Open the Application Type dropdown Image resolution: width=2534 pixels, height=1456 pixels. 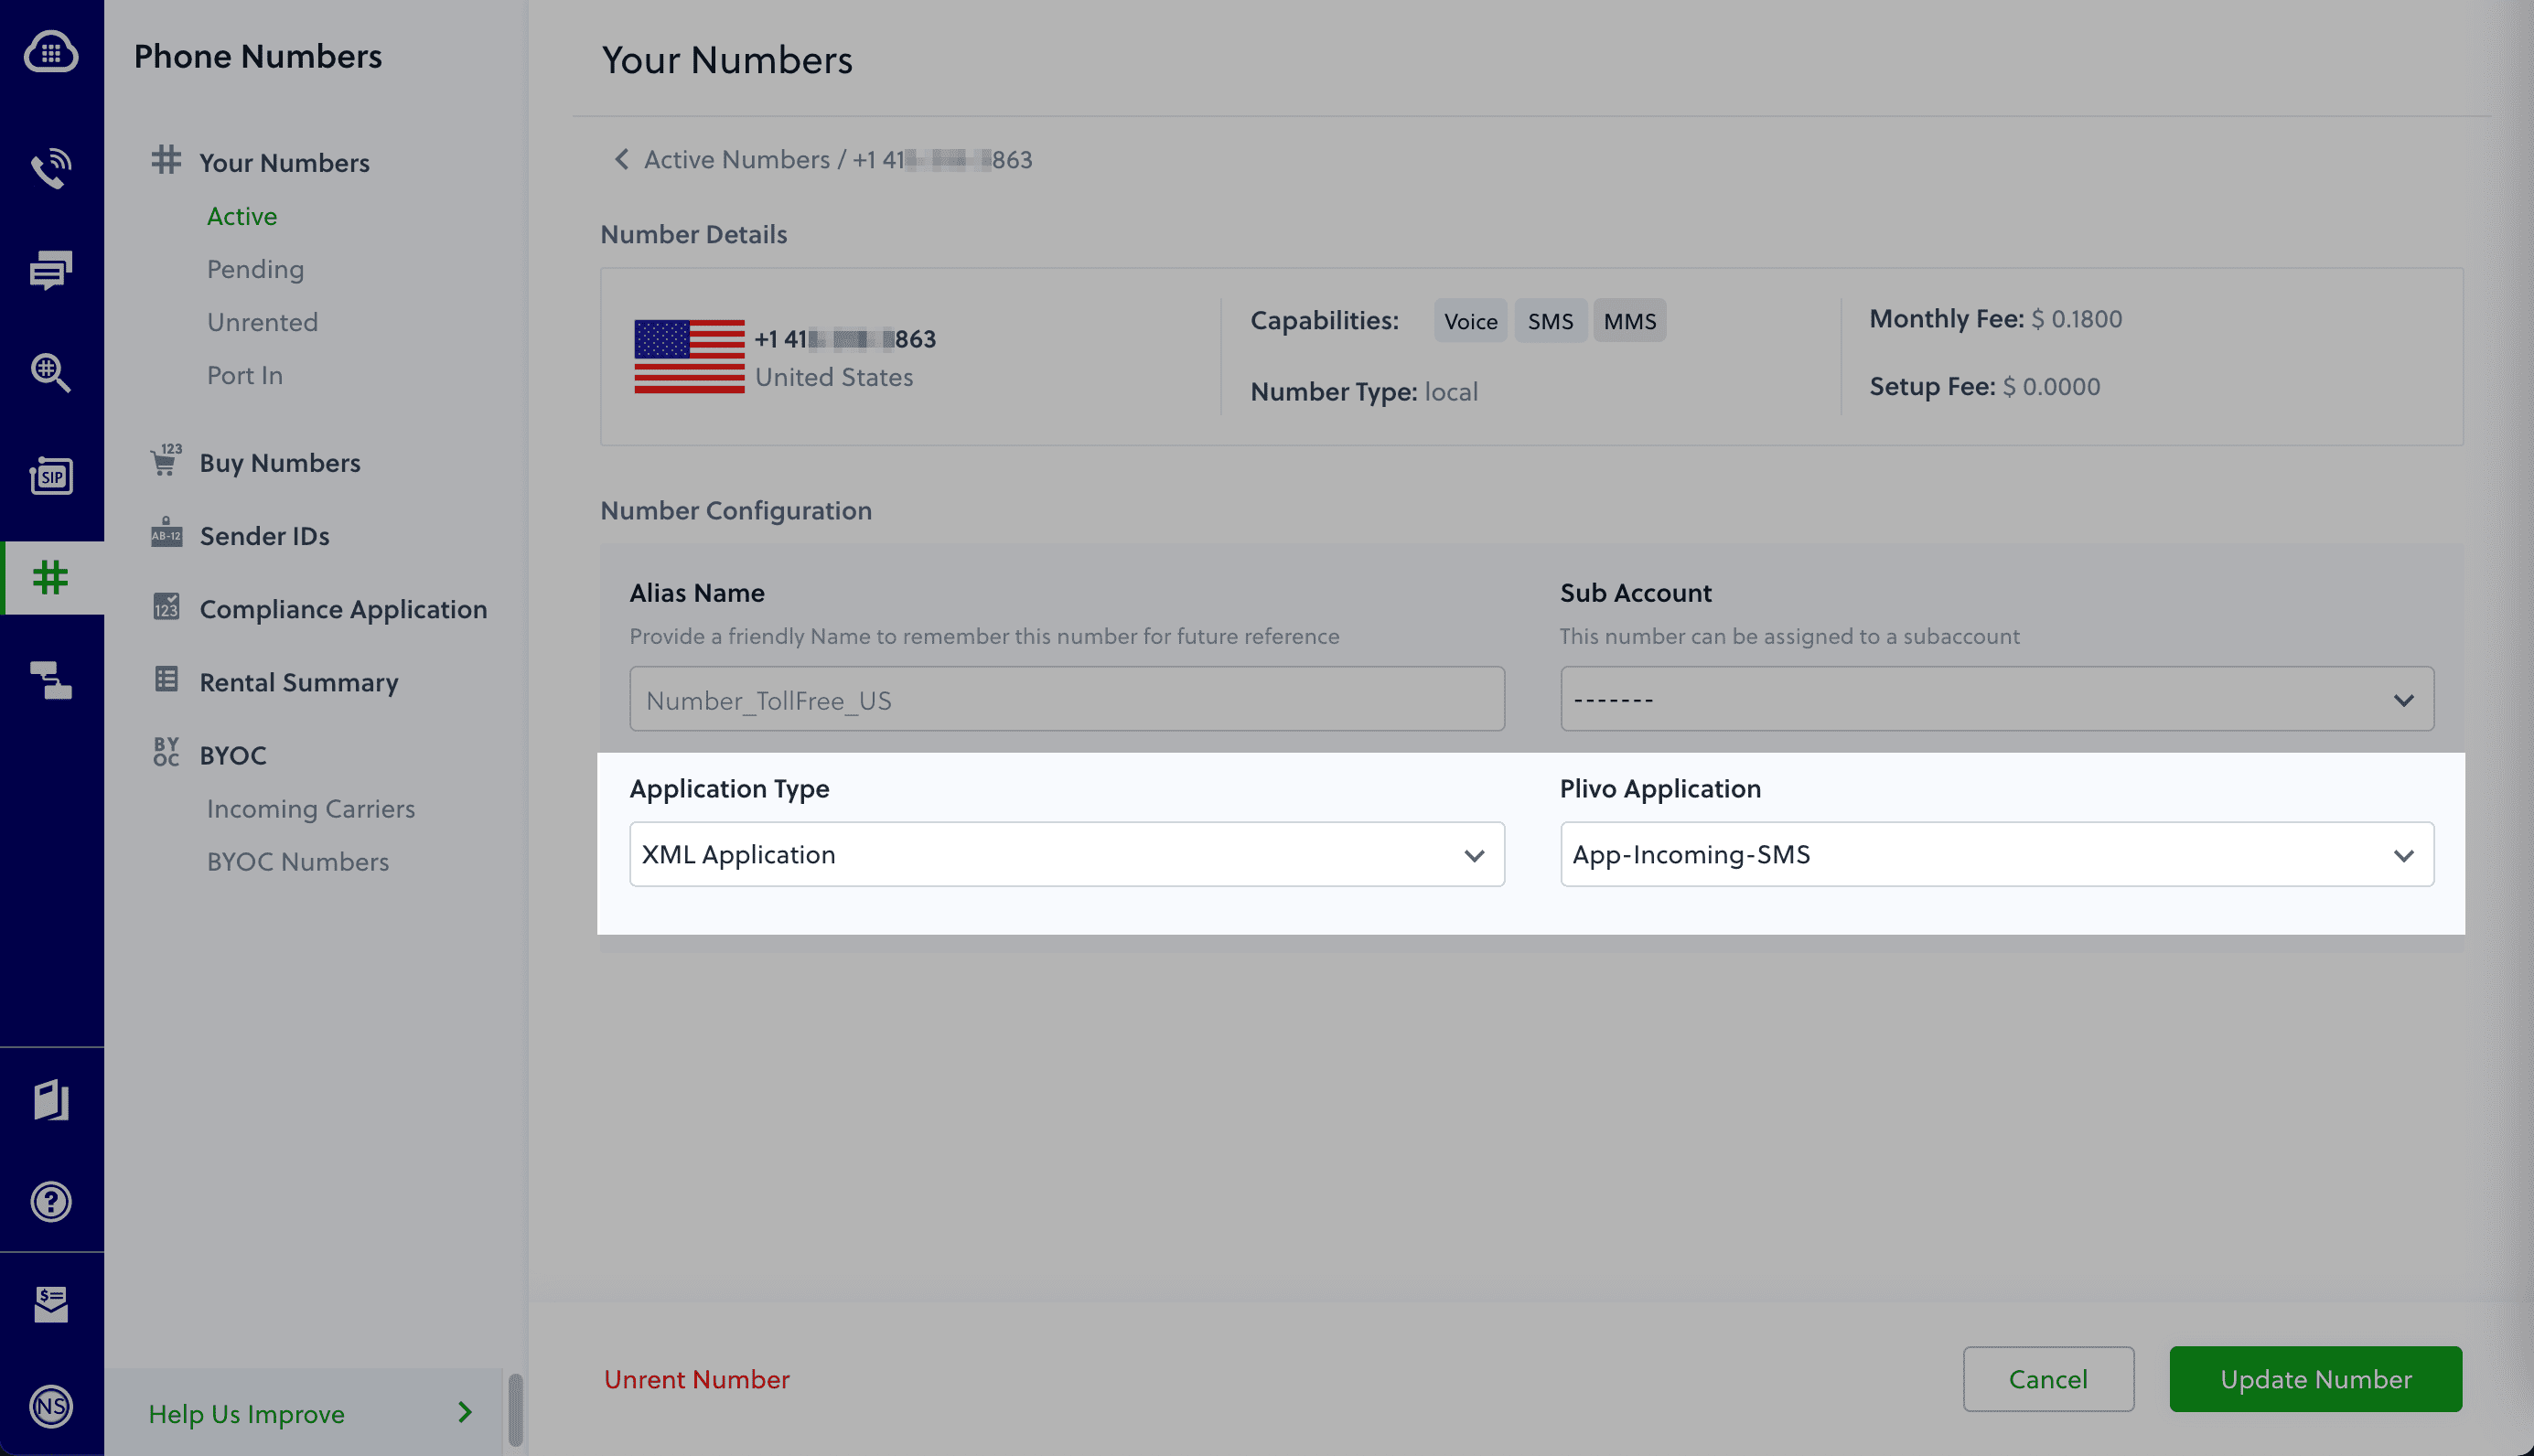pyautogui.click(x=1066, y=854)
